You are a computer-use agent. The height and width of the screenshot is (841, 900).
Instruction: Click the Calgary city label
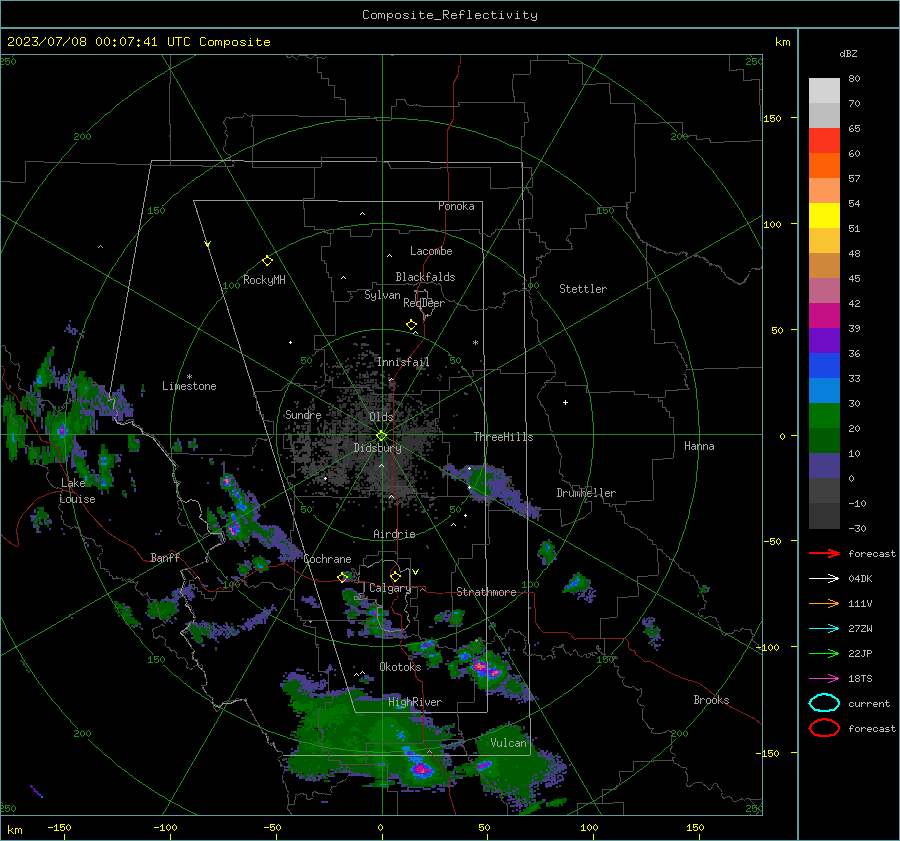tap(390, 588)
